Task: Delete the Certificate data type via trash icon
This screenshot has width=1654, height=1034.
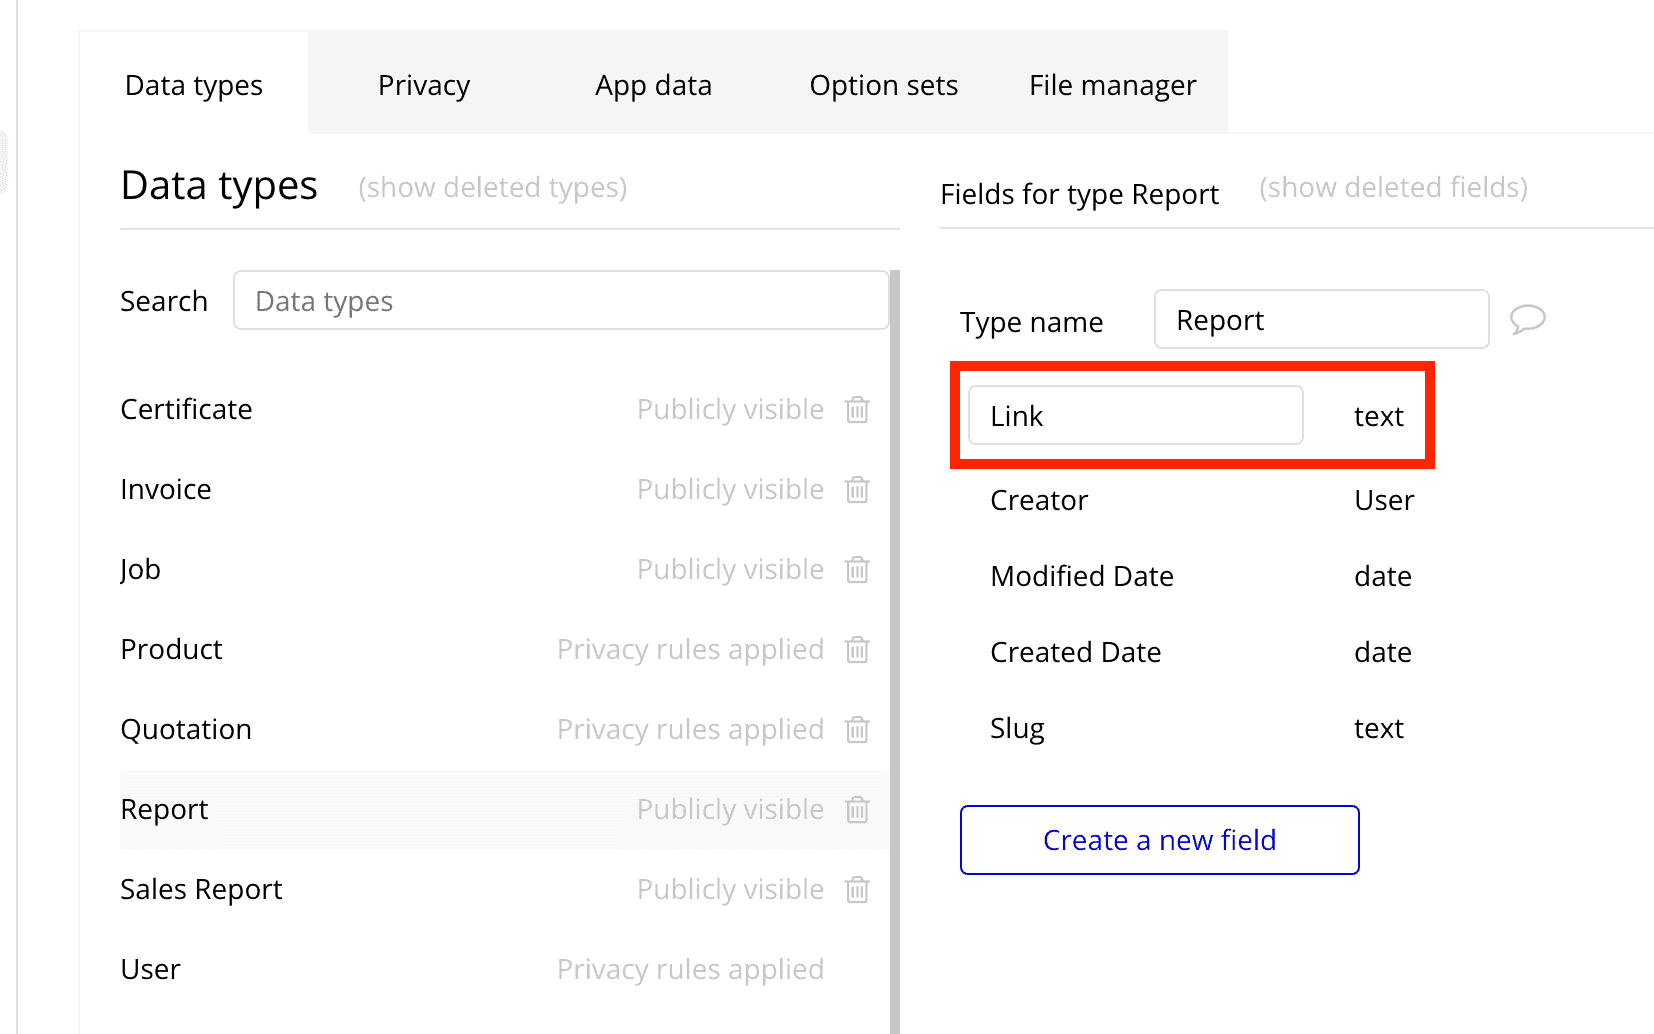Action: [x=857, y=410]
